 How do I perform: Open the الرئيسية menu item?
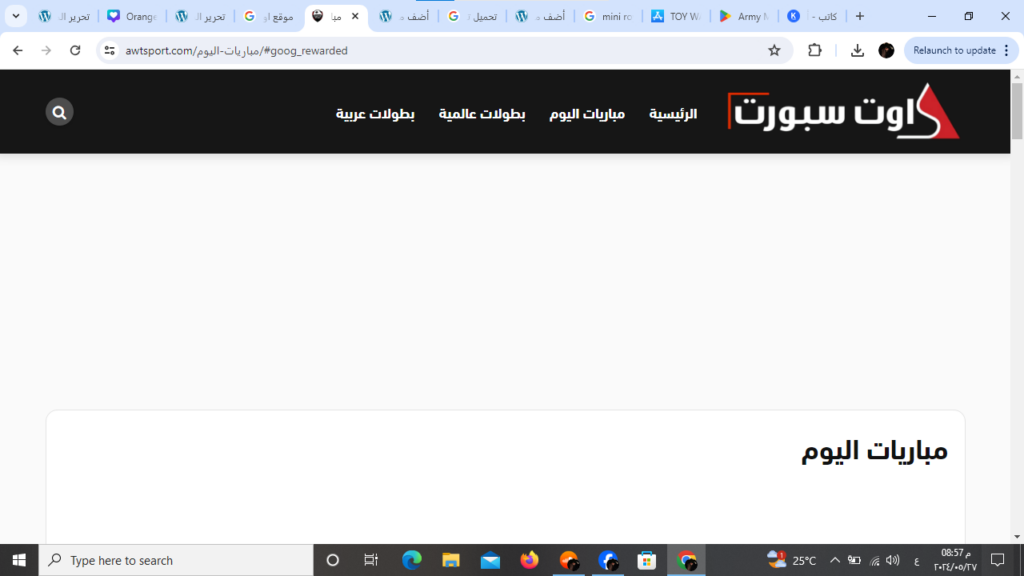(x=673, y=114)
